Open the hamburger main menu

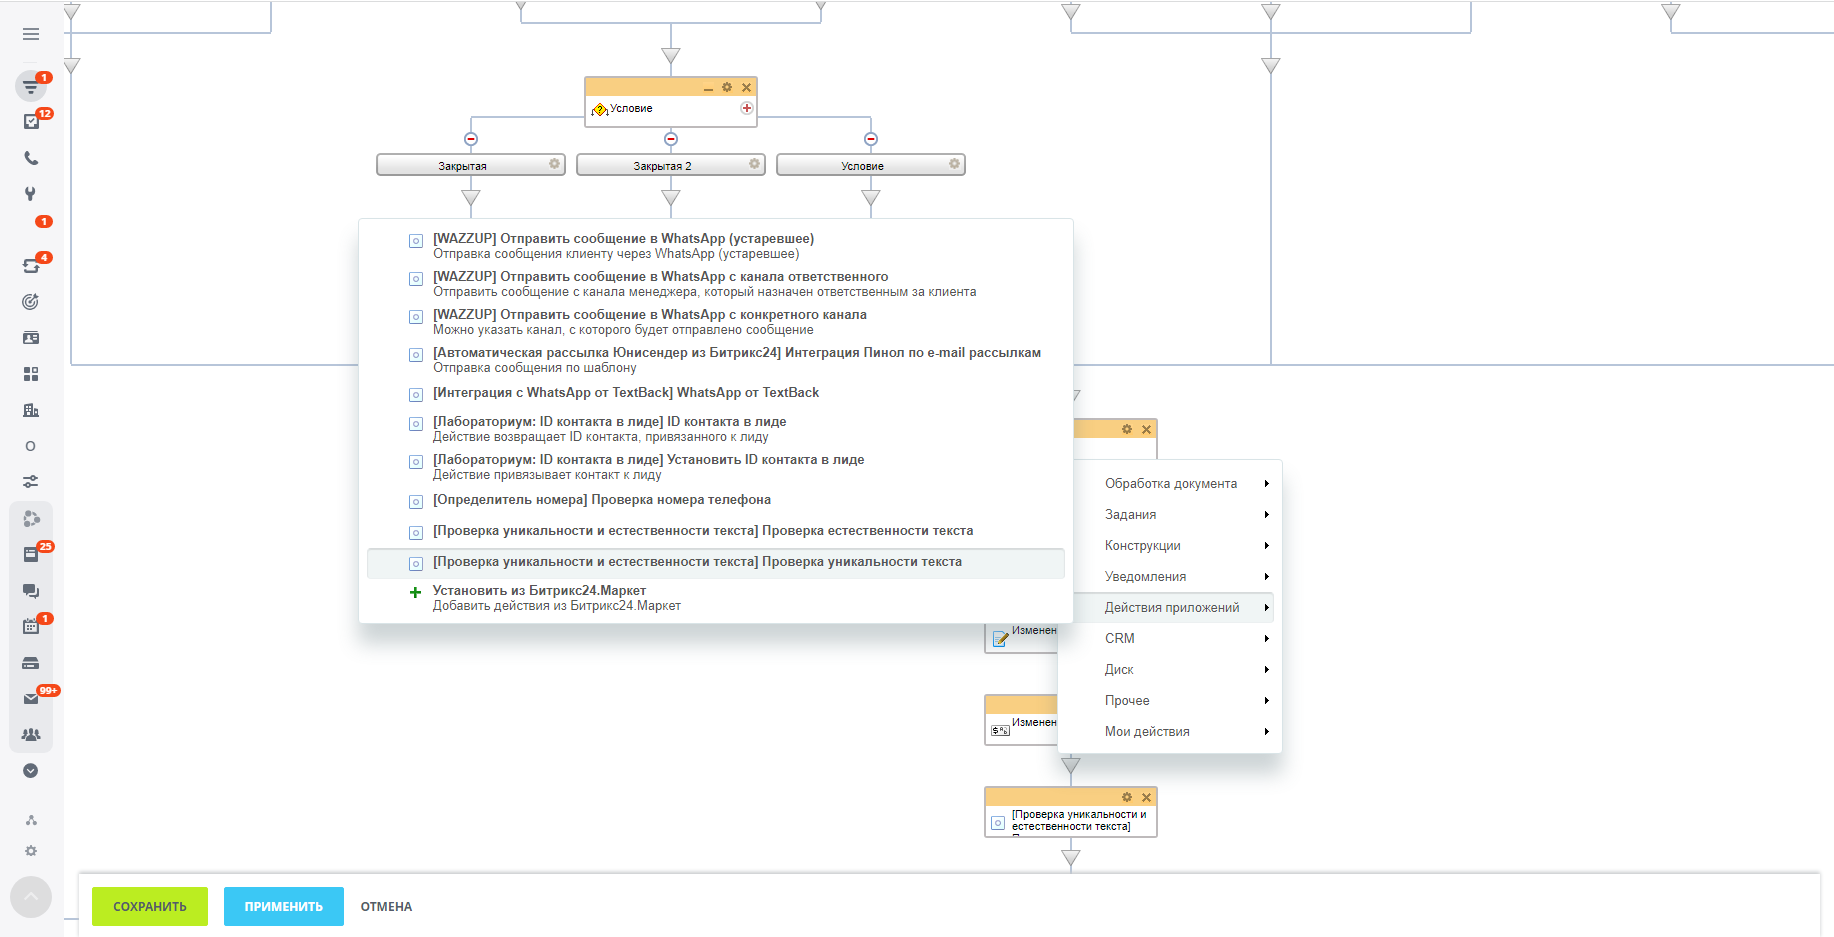pyautogui.click(x=31, y=34)
